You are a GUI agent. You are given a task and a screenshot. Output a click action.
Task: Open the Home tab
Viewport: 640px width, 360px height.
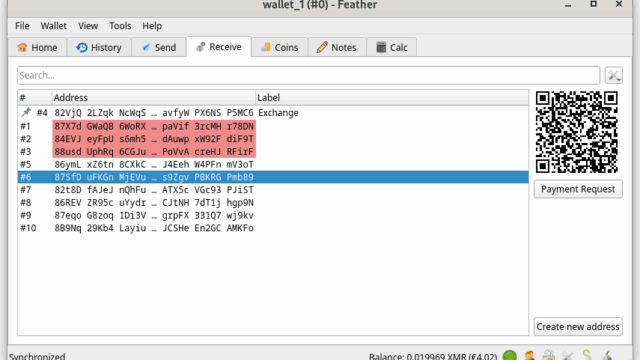(37, 47)
